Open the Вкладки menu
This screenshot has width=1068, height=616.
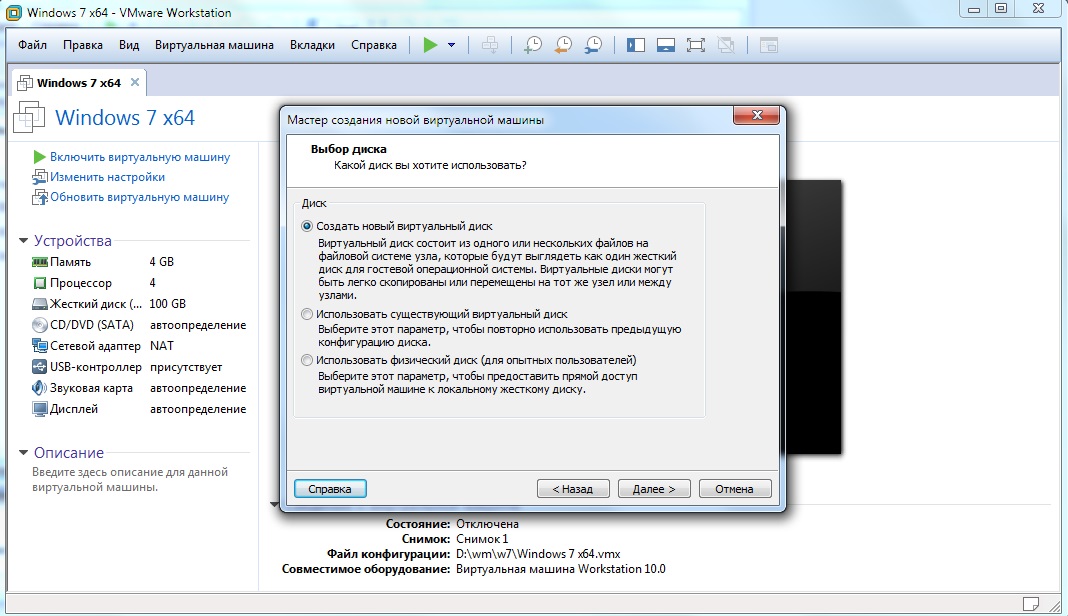tap(312, 45)
